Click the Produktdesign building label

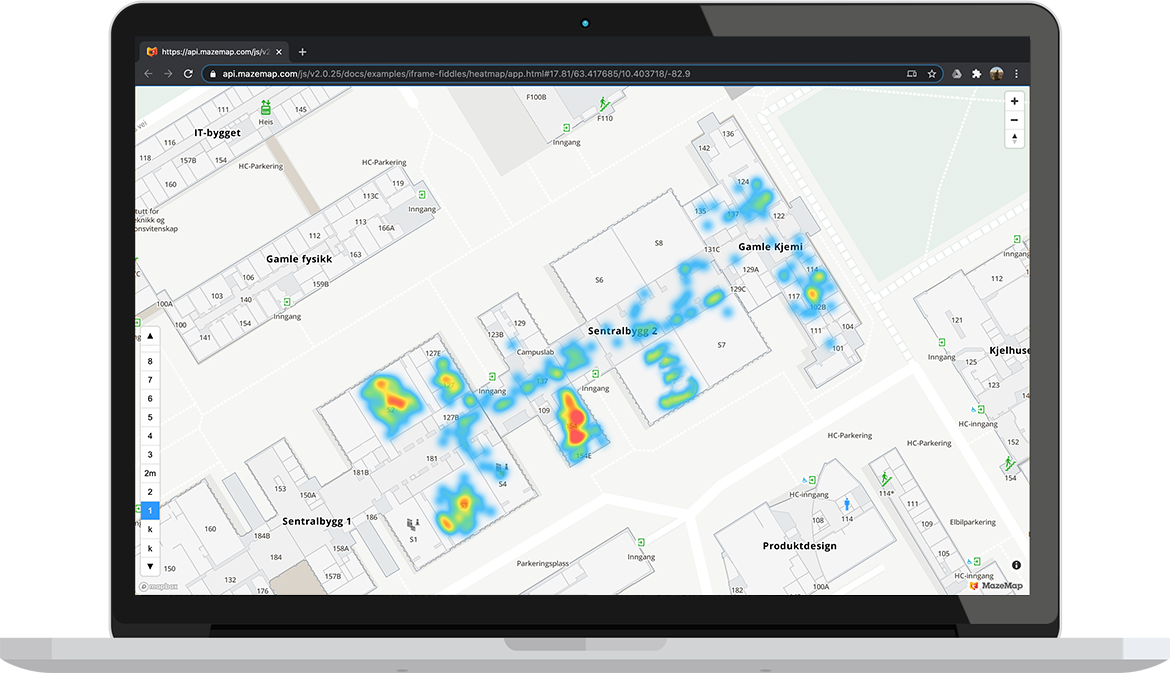799,545
